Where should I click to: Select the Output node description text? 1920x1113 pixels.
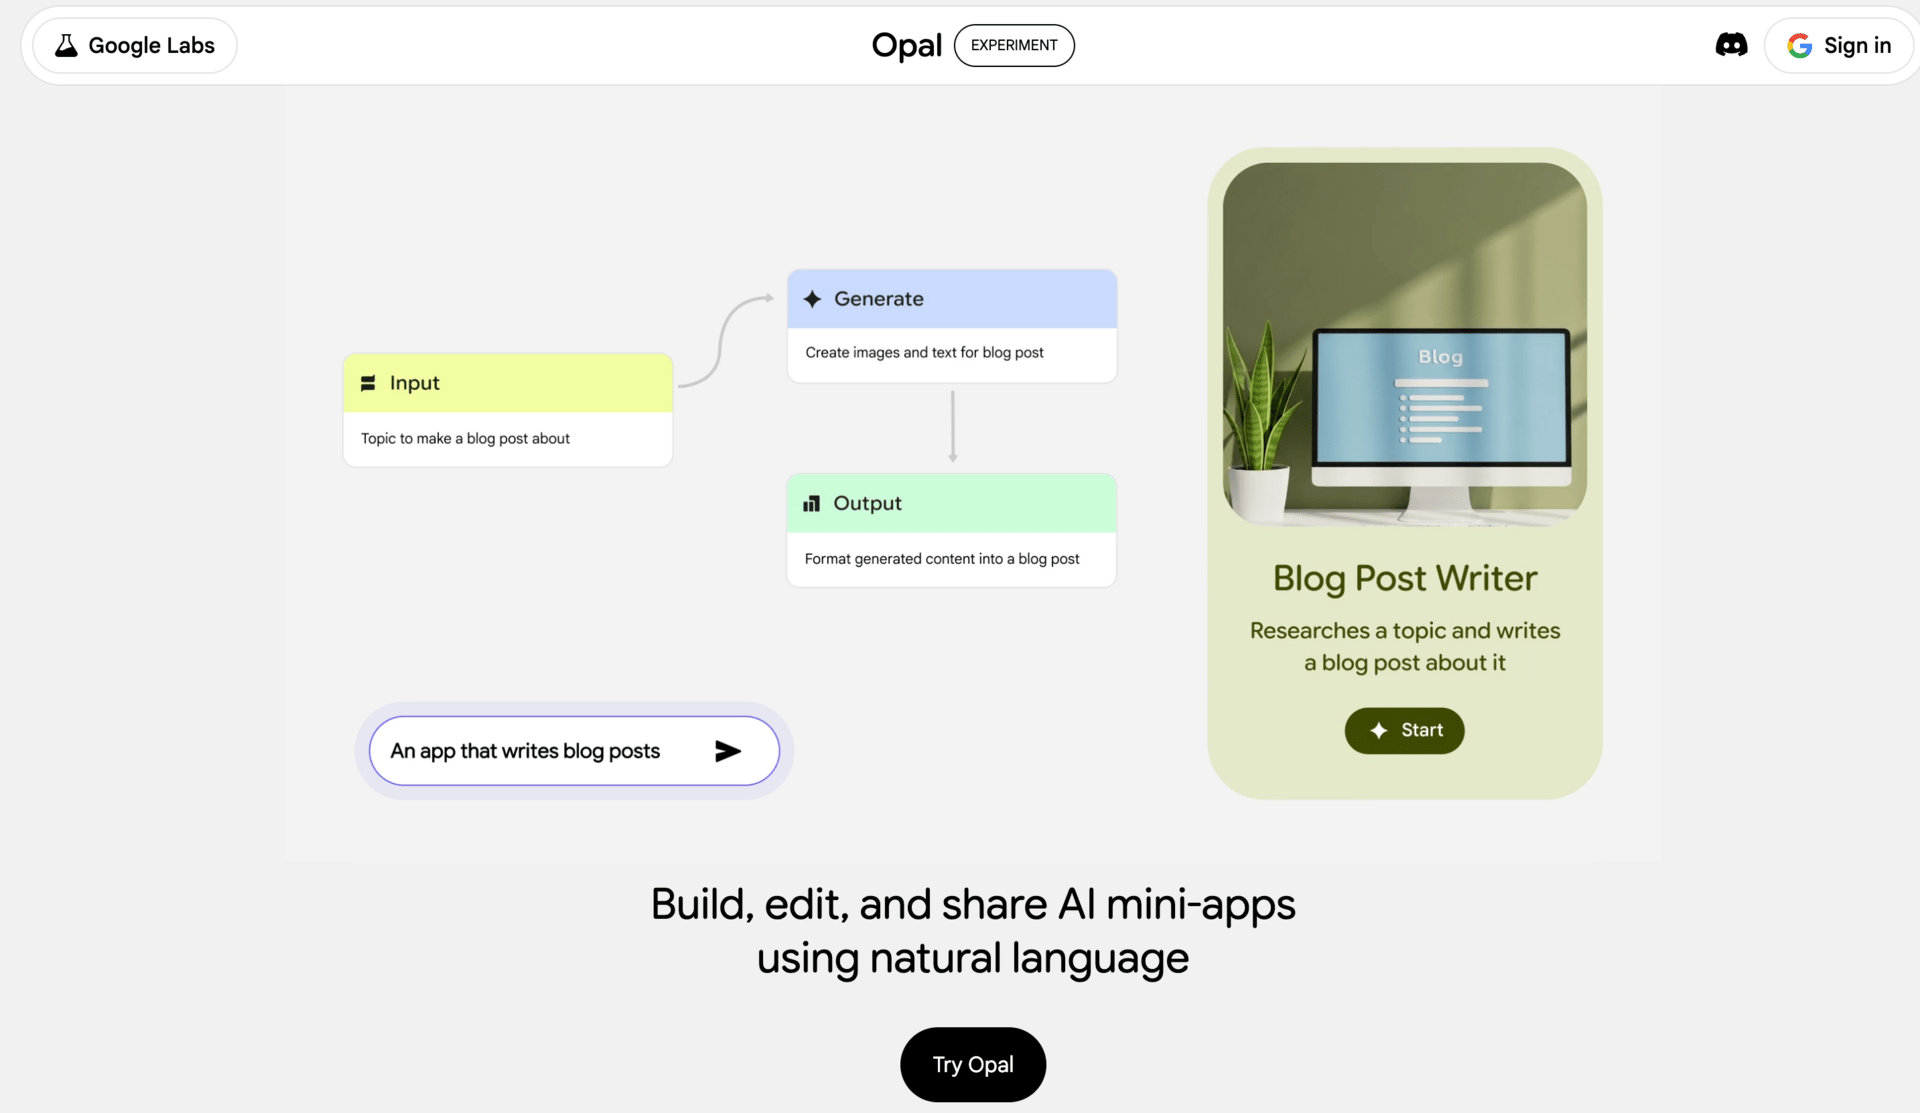(x=941, y=559)
